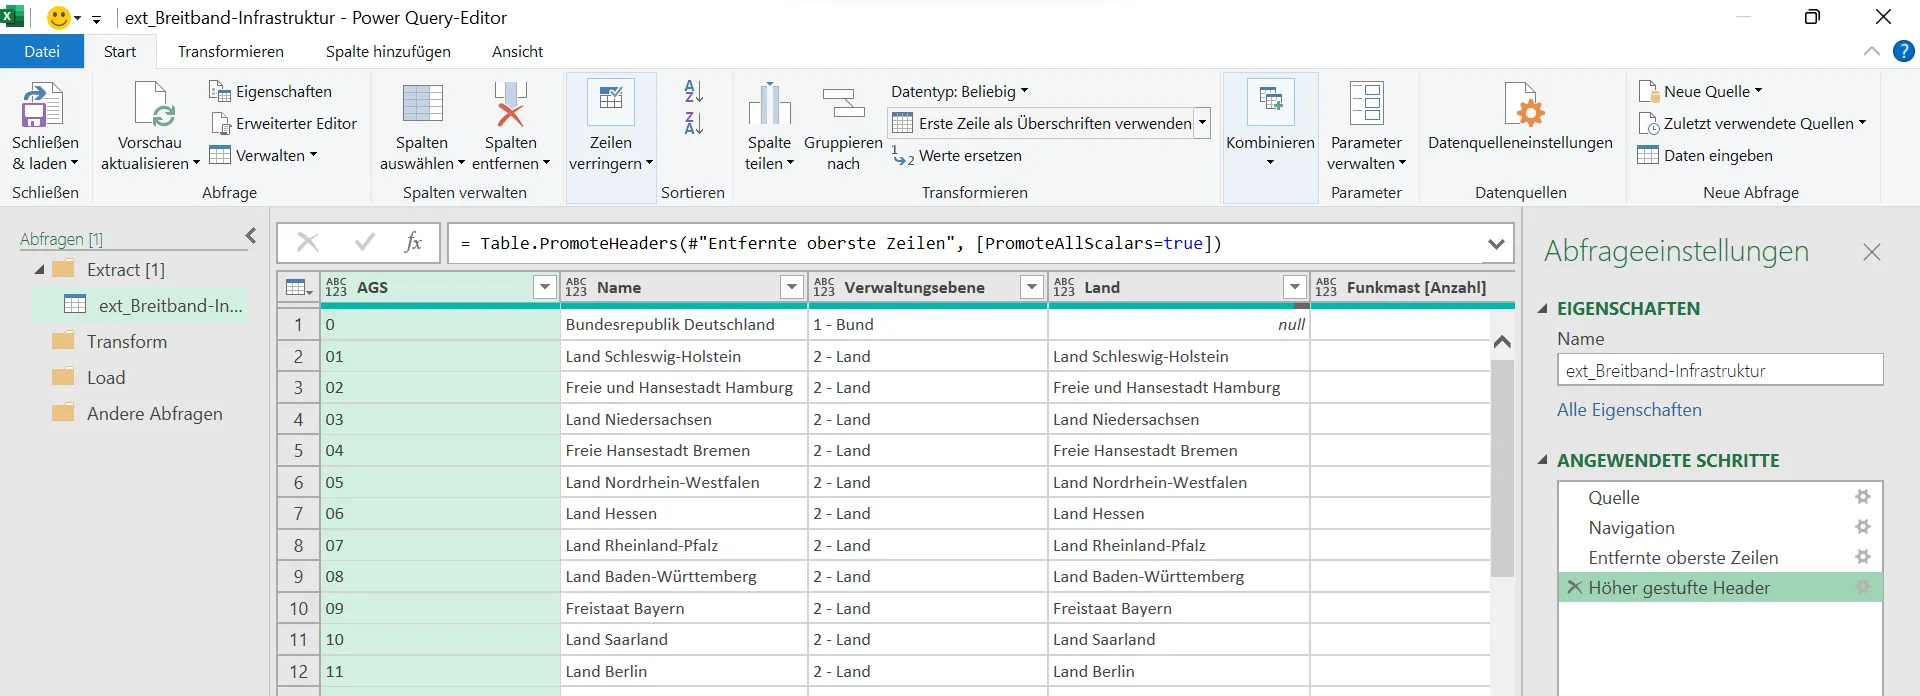
Task: Open the Alle Eigenschaften link
Action: coord(1629,409)
